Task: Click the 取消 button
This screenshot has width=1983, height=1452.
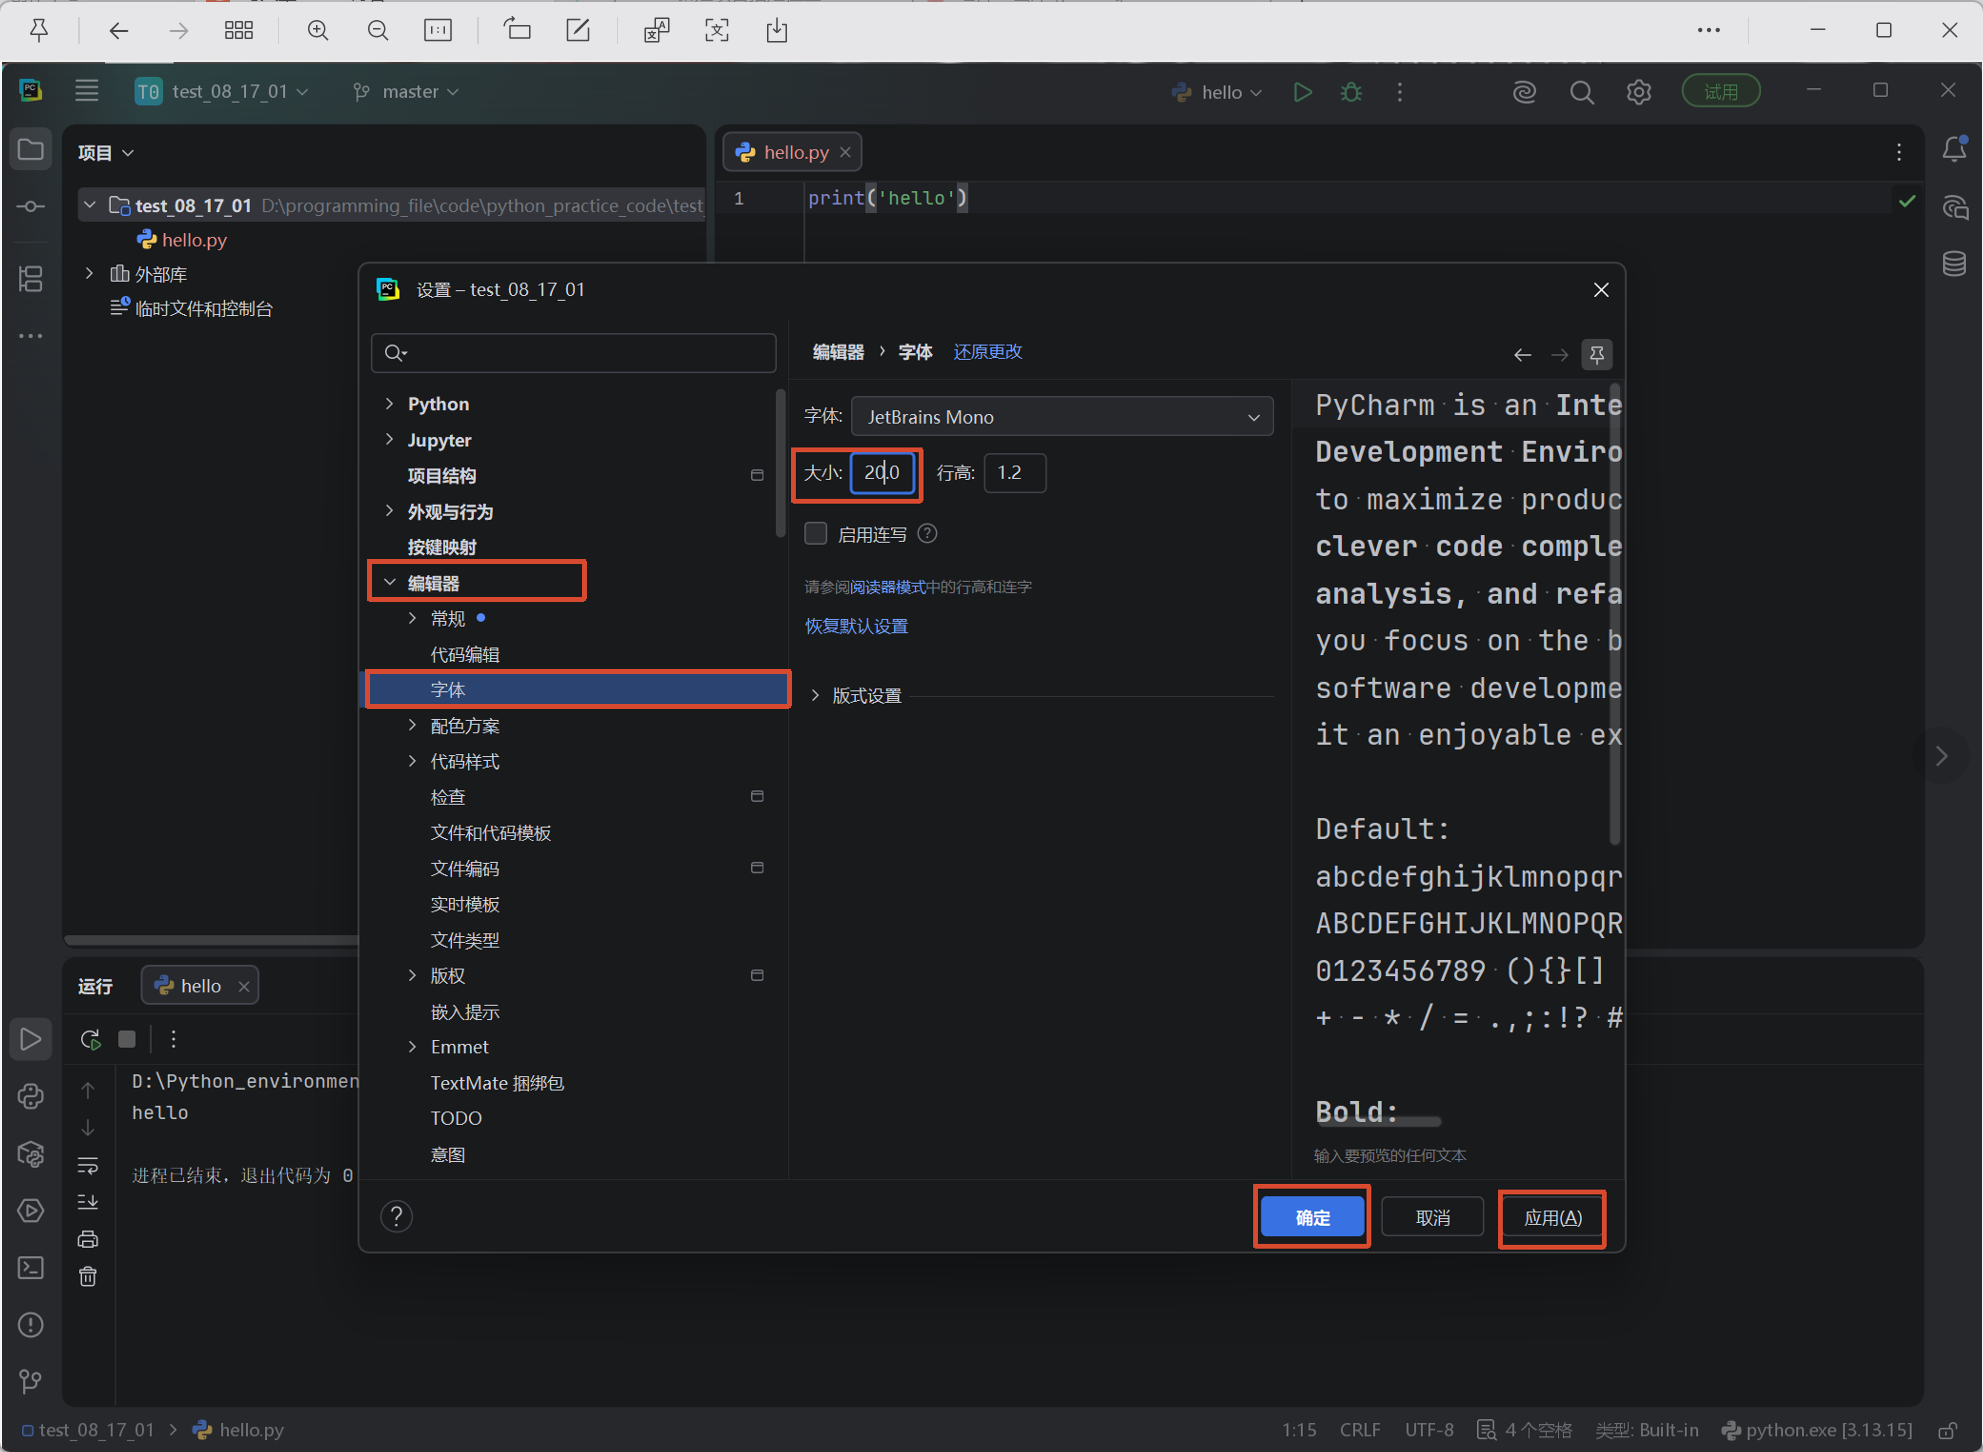Action: (x=1432, y=1217)
